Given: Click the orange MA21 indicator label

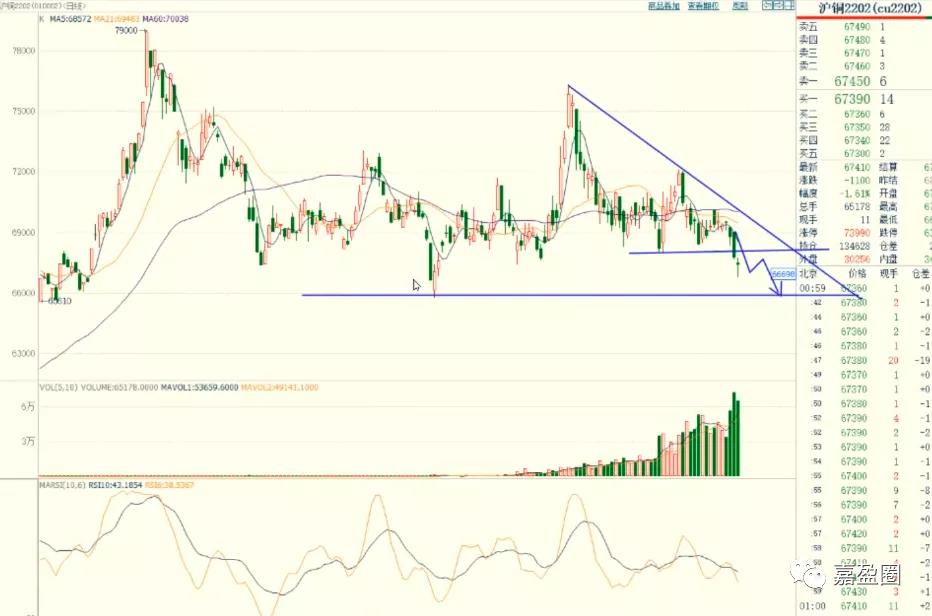Looking at the screenshot, I should pyautogui.click(x=118, y=19).
